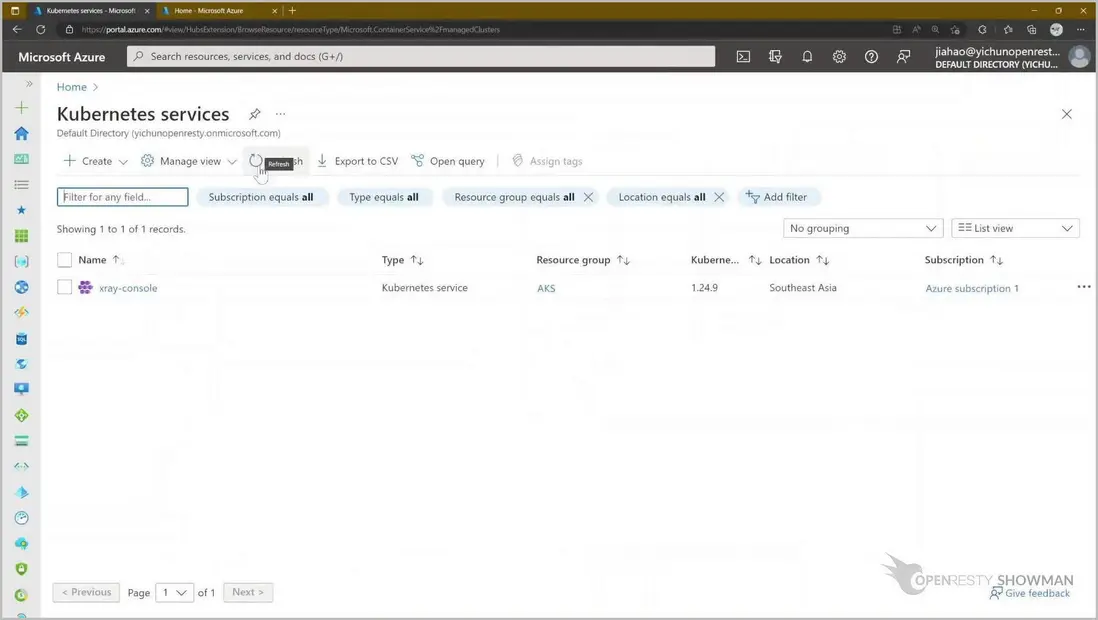Open All resources green grid icon
This screenshot has width=1098, height=620.
pos(22,235)
